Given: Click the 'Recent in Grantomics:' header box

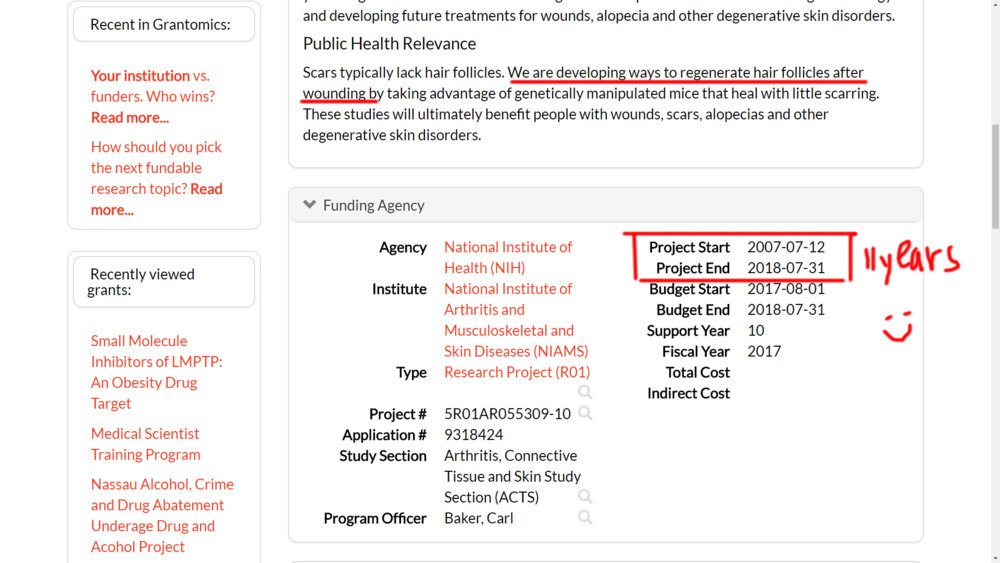Looking at the screenshot, I should (164, 24).
